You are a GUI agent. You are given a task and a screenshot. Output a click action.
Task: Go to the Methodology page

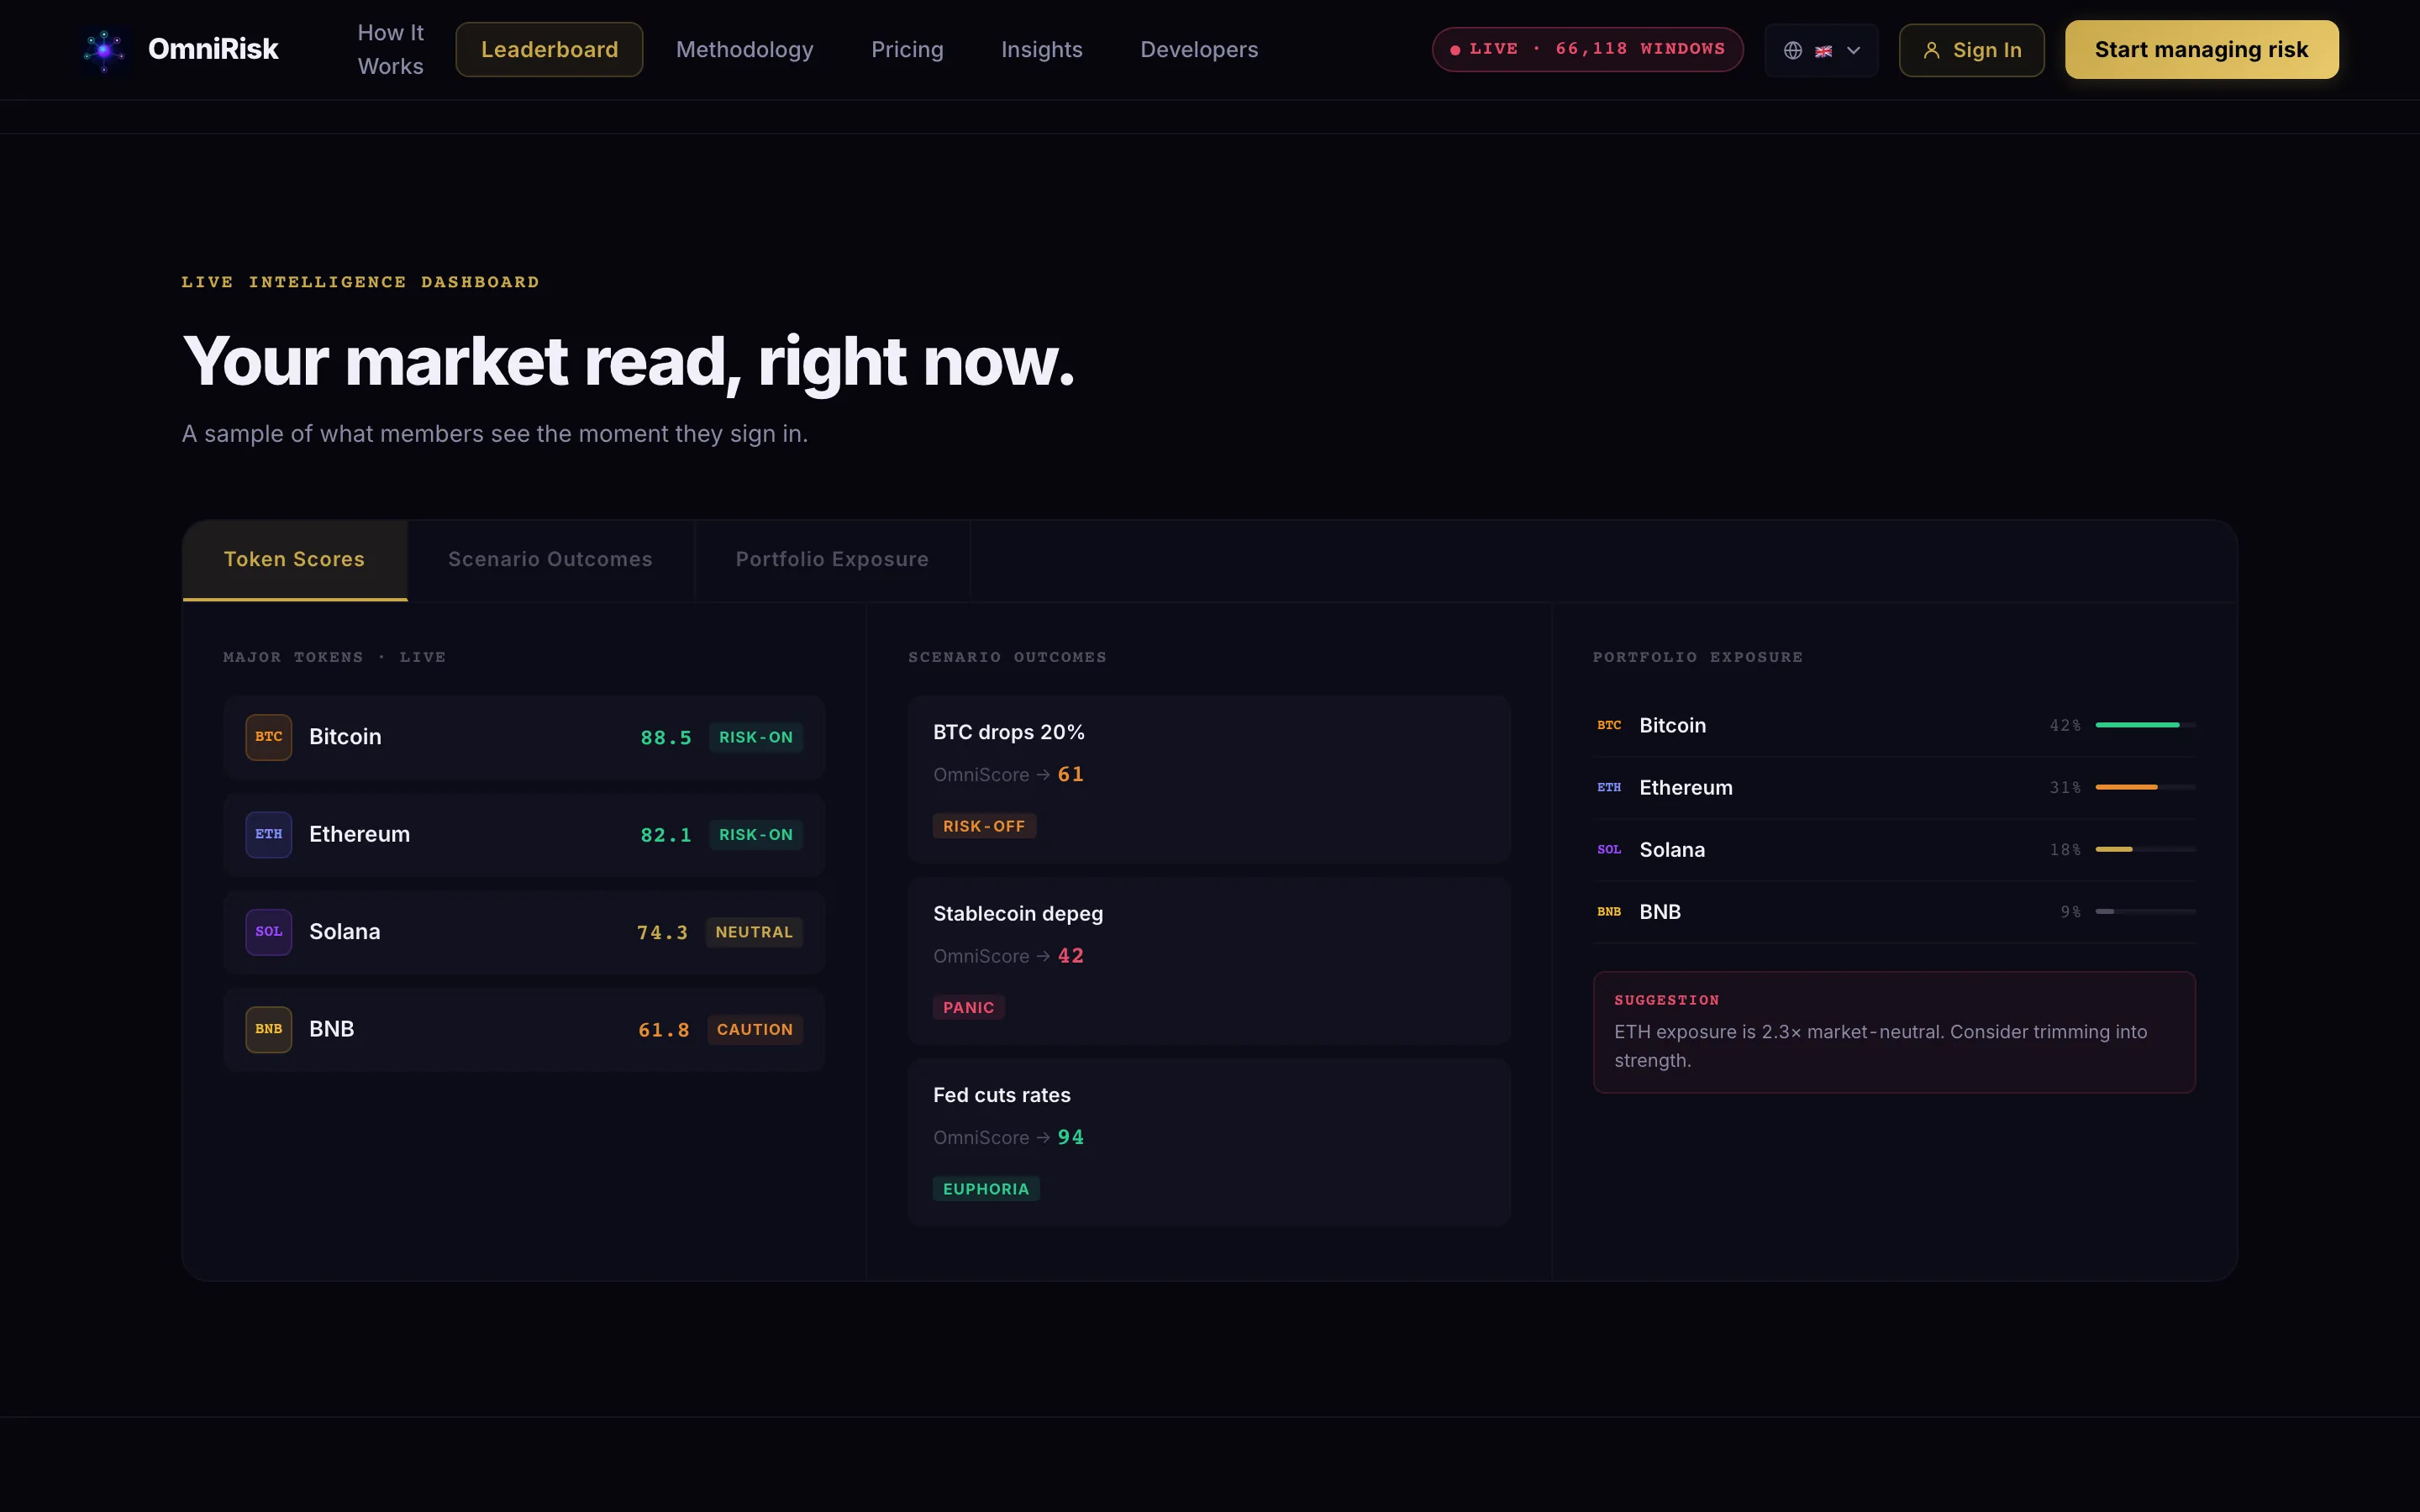point(744,50)
